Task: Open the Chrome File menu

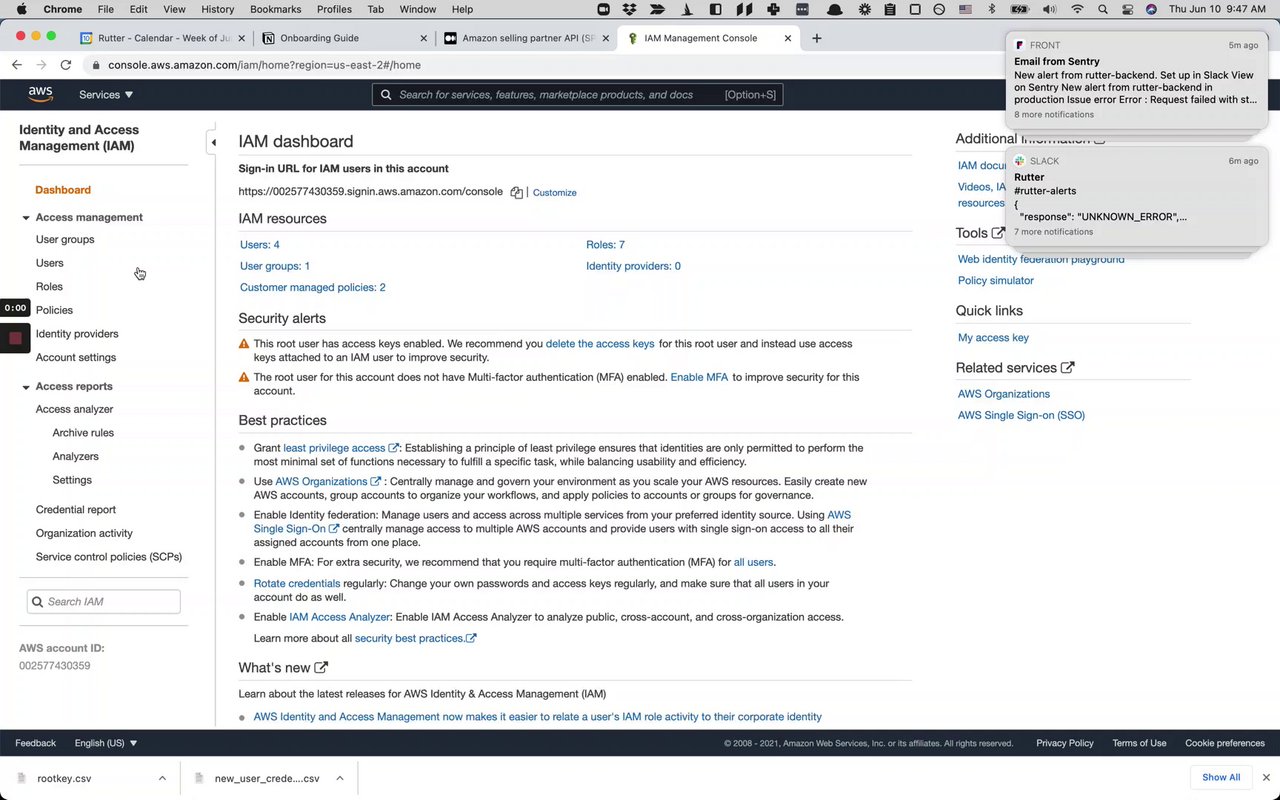Action: (107, 9)
